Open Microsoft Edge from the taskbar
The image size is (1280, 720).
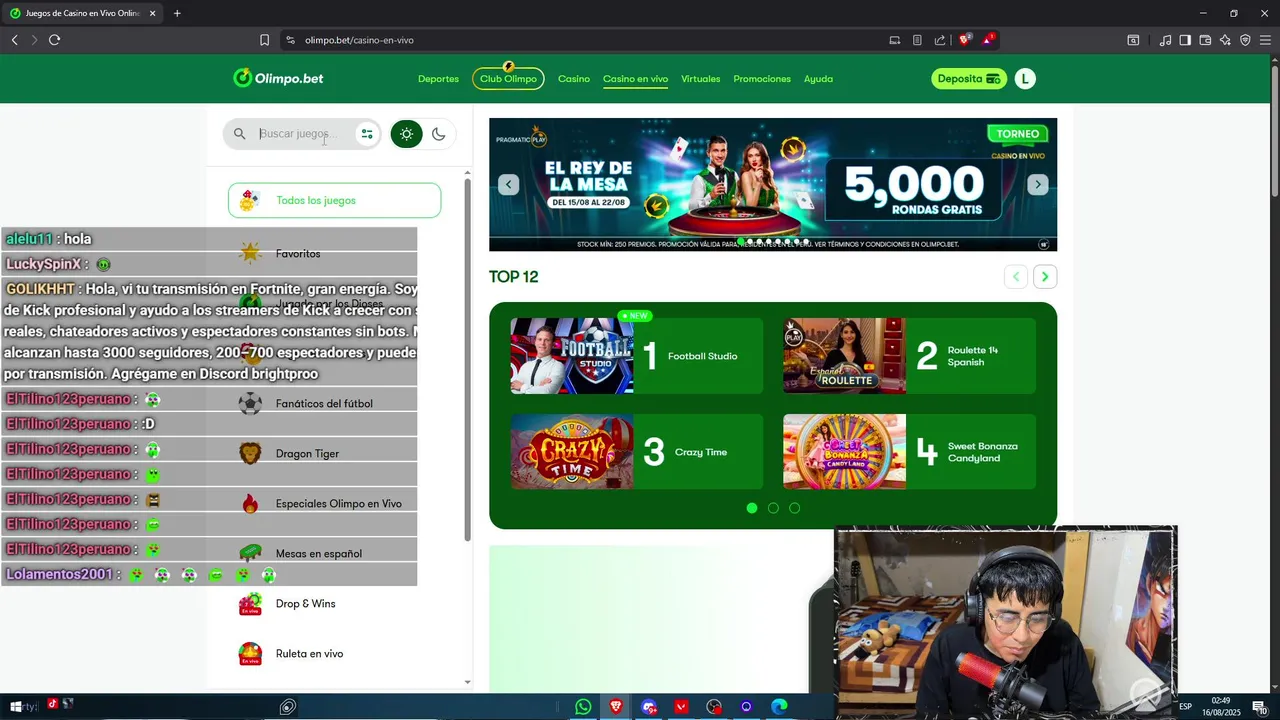(x=779, y=707)
